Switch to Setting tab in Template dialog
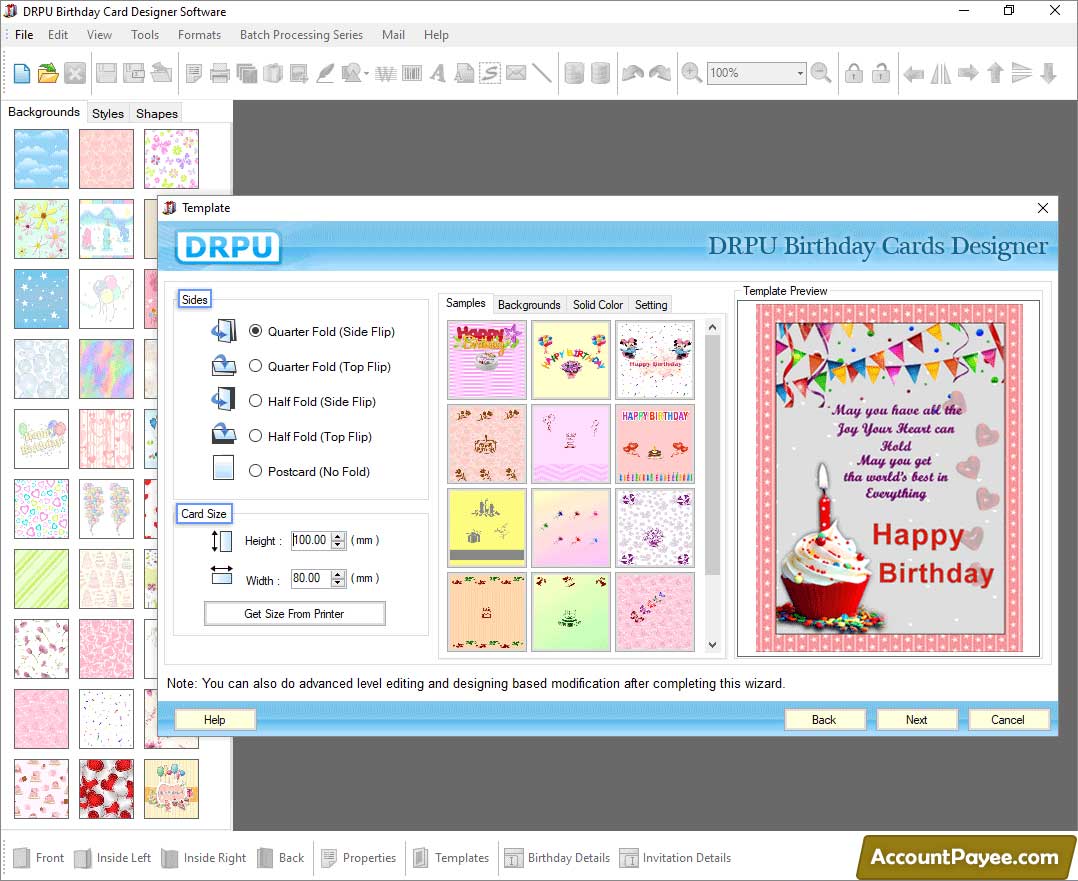1078x881 pixels. tap(651, 305)
